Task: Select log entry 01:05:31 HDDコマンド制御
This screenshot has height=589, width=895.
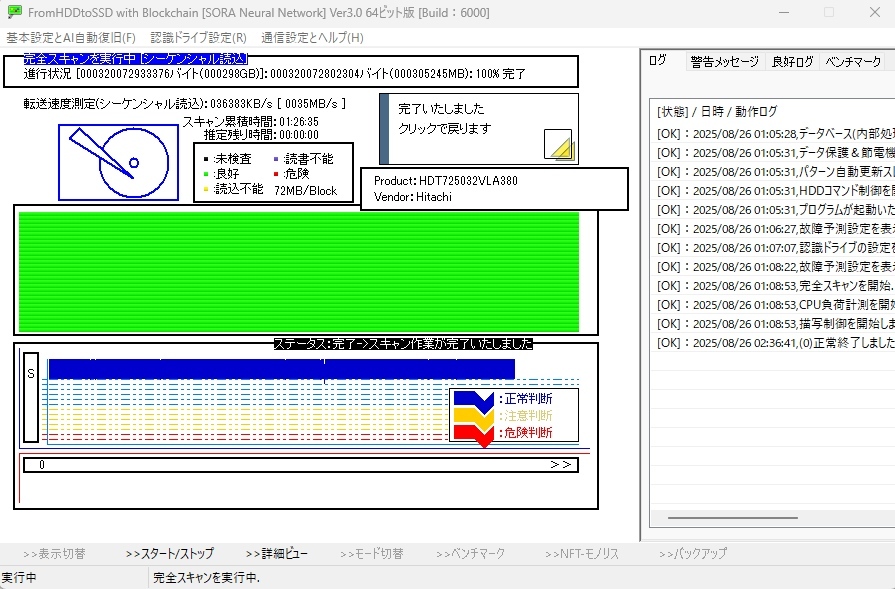Action: click(x=775, y=191)
